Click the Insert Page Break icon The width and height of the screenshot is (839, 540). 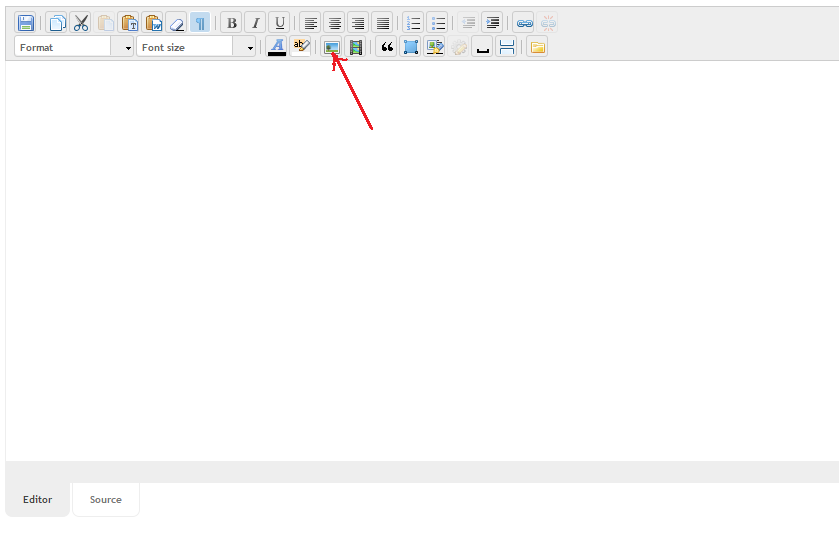pos(506,47)
